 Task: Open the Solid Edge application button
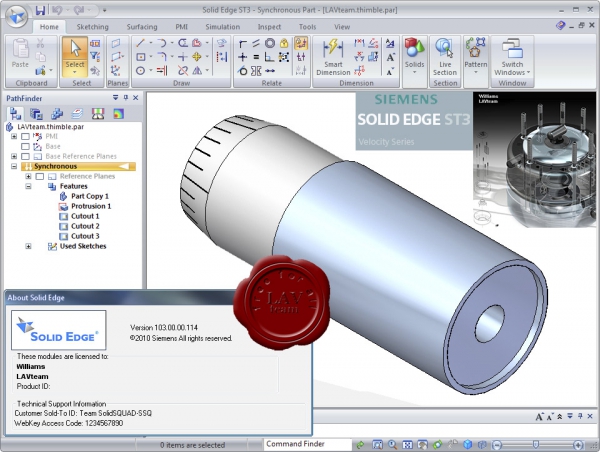click(x=17, y=16)
